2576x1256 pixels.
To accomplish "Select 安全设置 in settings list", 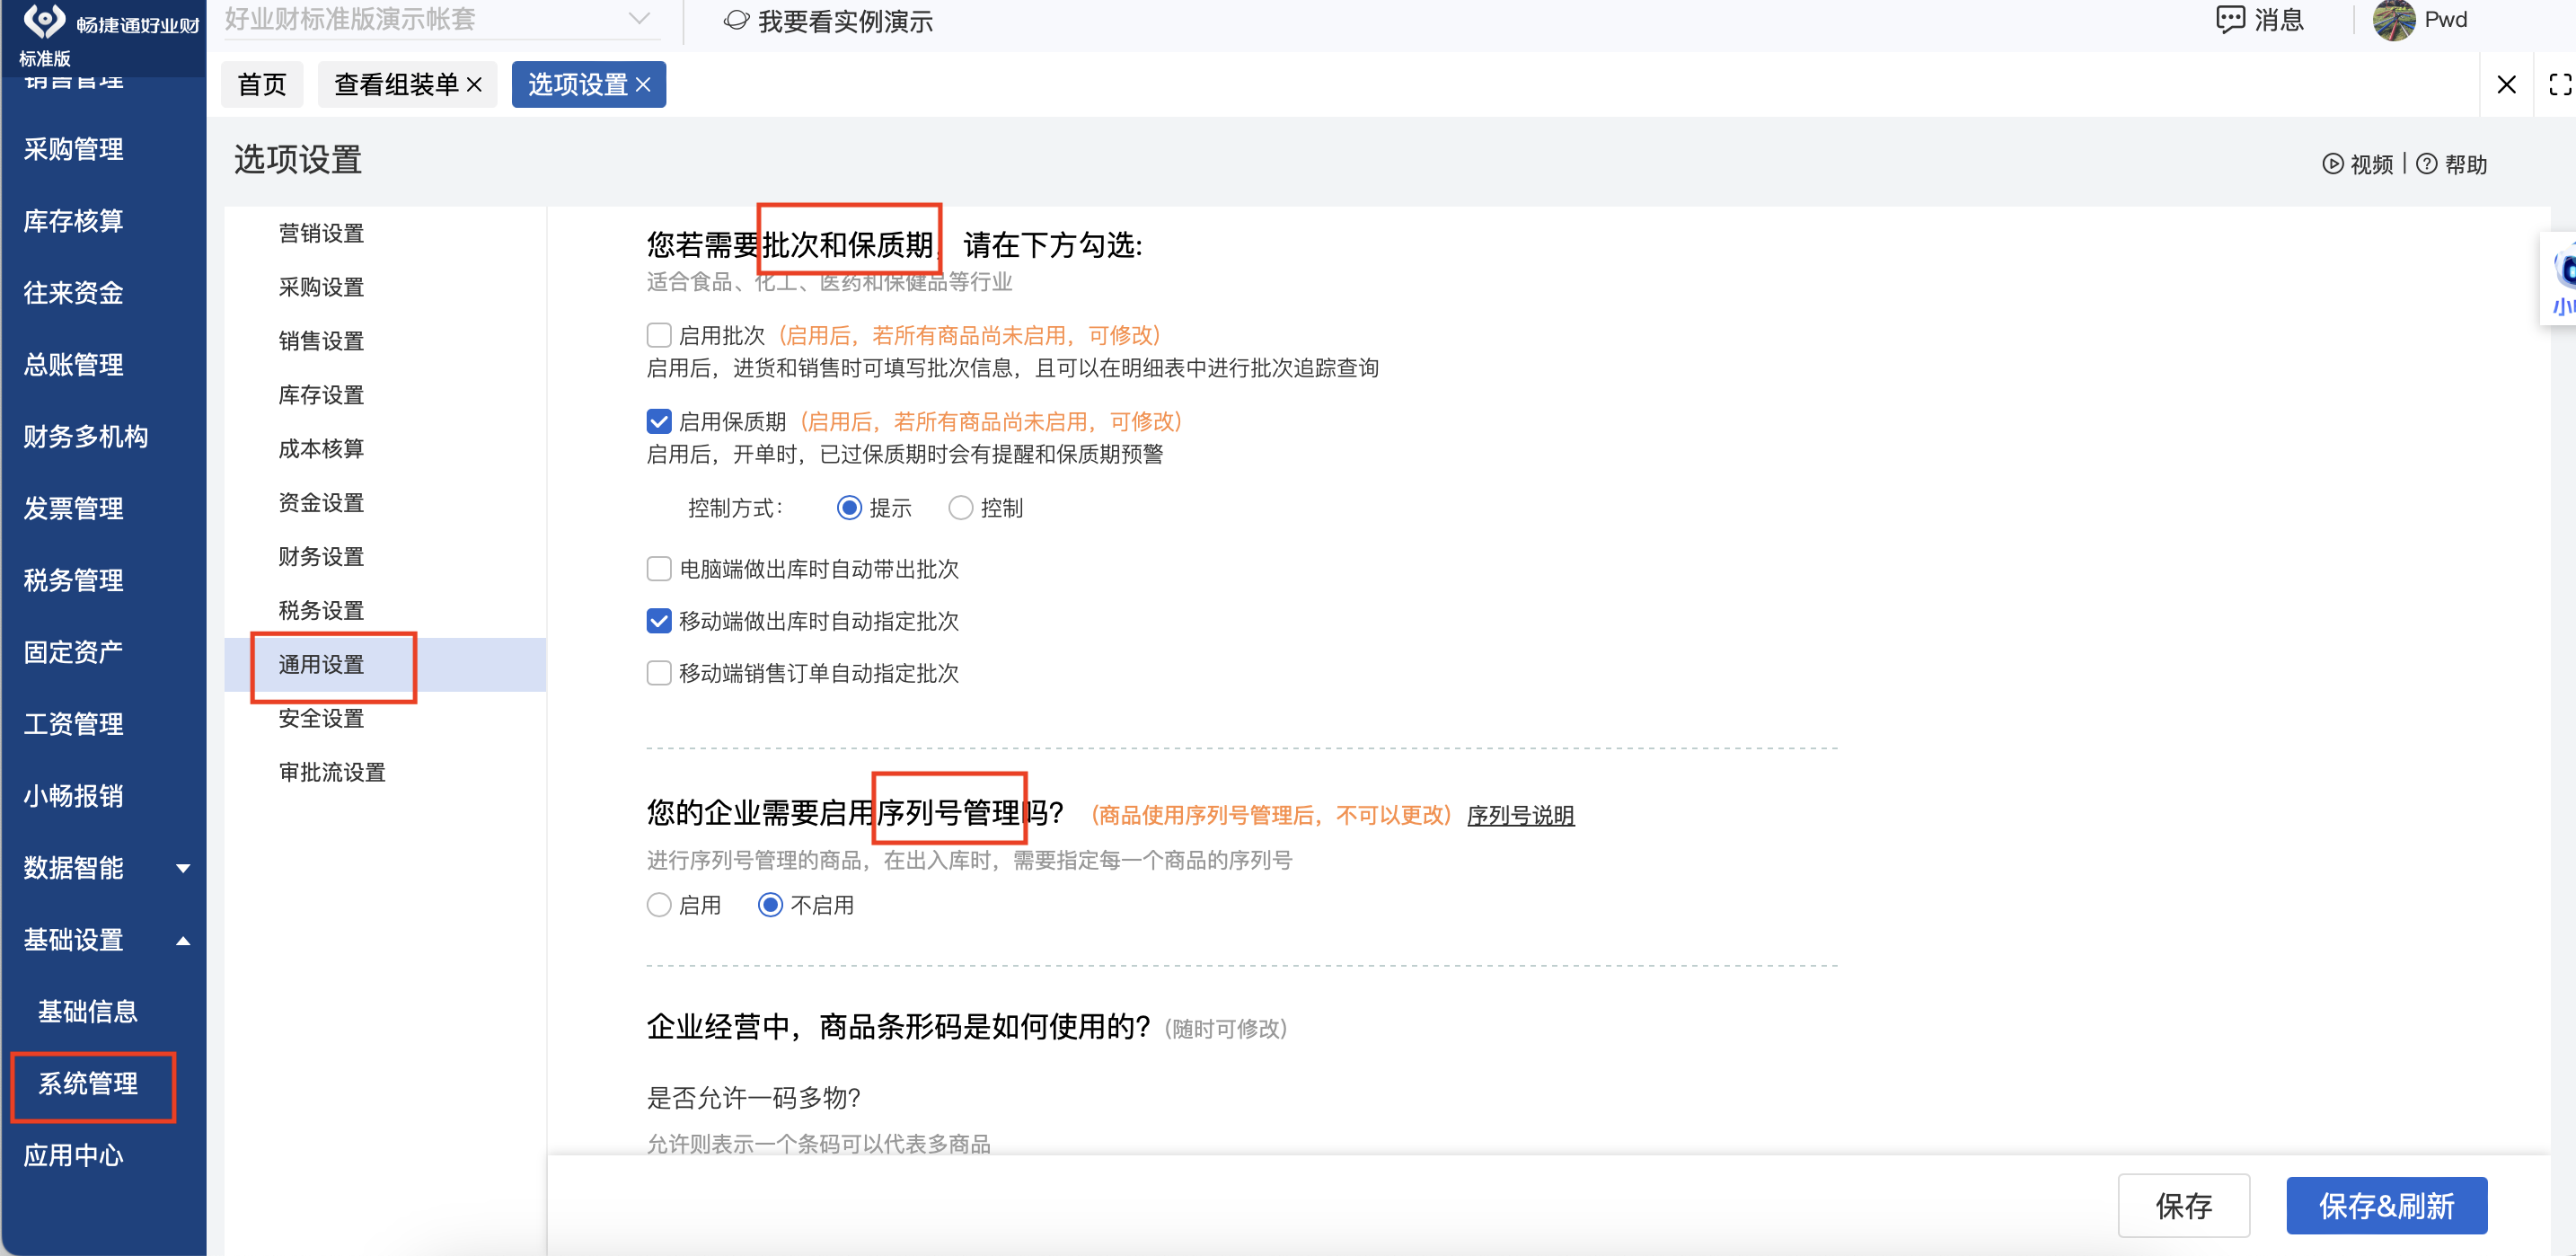I will coord(321,719).
